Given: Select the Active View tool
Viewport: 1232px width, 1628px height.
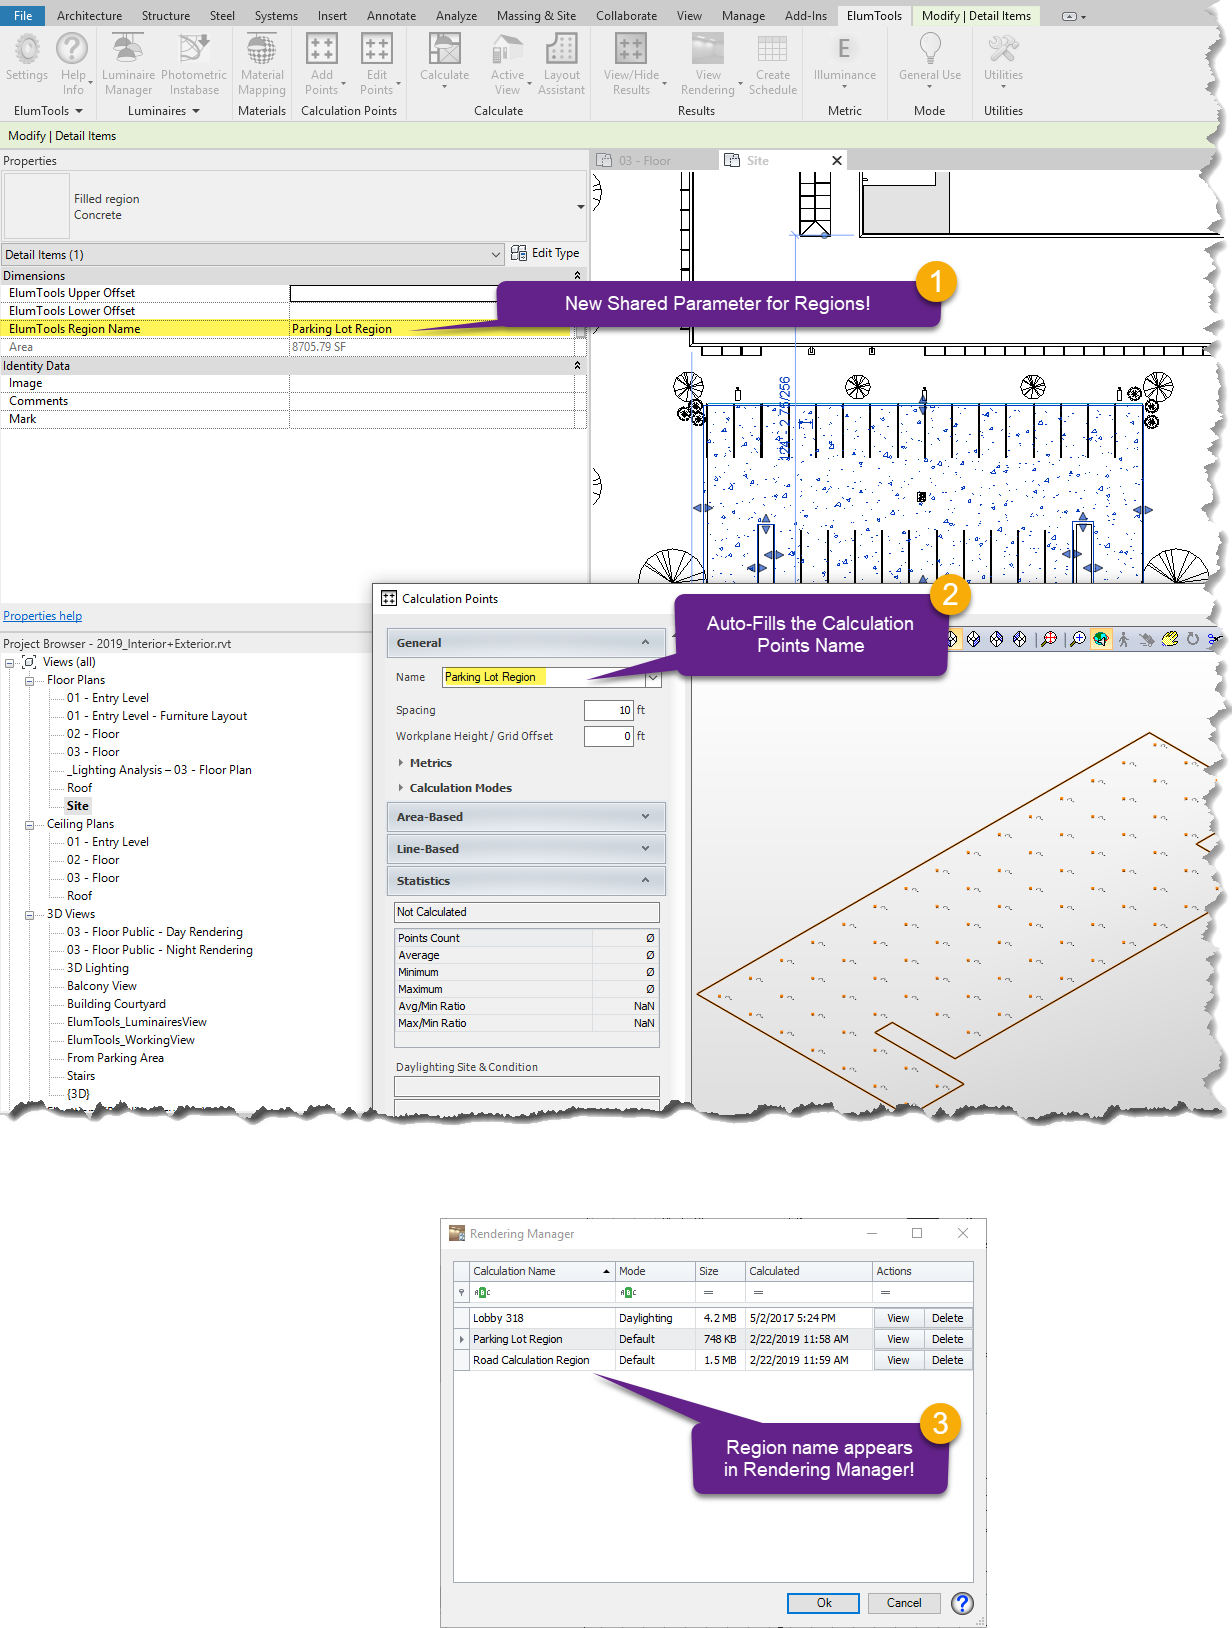Looking at the screenshot, I should pyautogui.click(x=508, y=63).
